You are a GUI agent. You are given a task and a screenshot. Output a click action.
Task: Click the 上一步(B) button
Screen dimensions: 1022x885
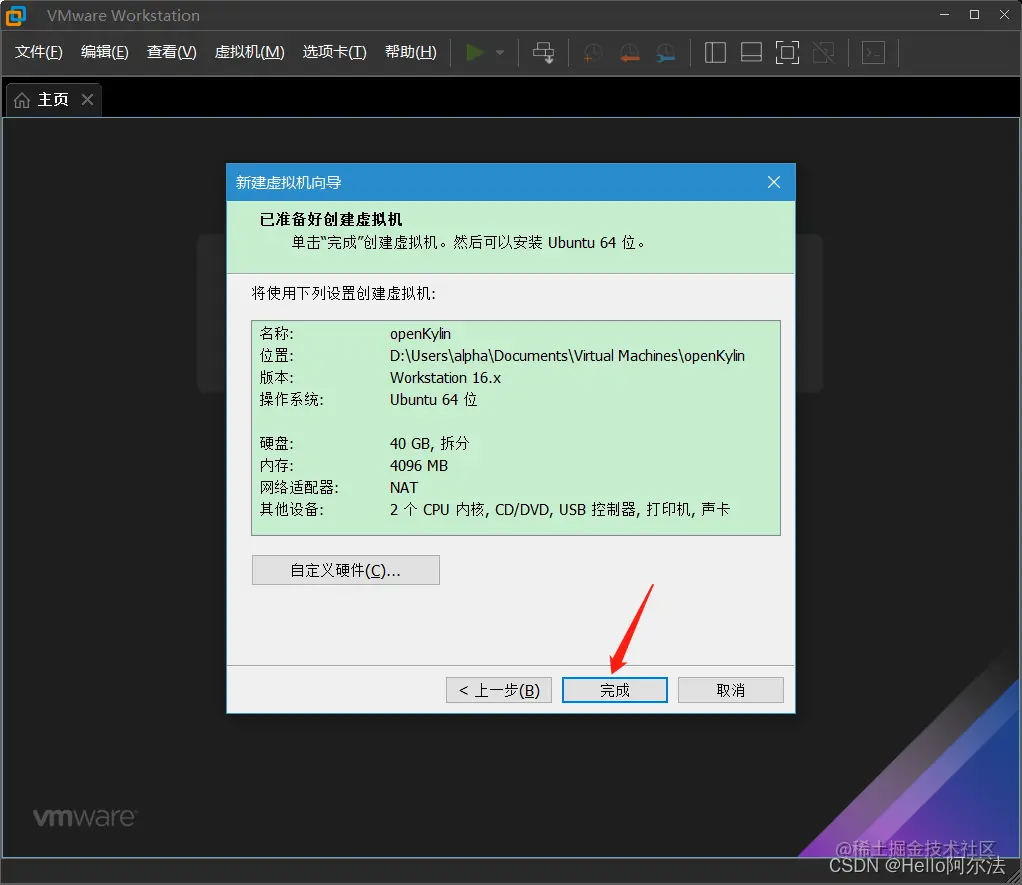click(x=498, y=690)
